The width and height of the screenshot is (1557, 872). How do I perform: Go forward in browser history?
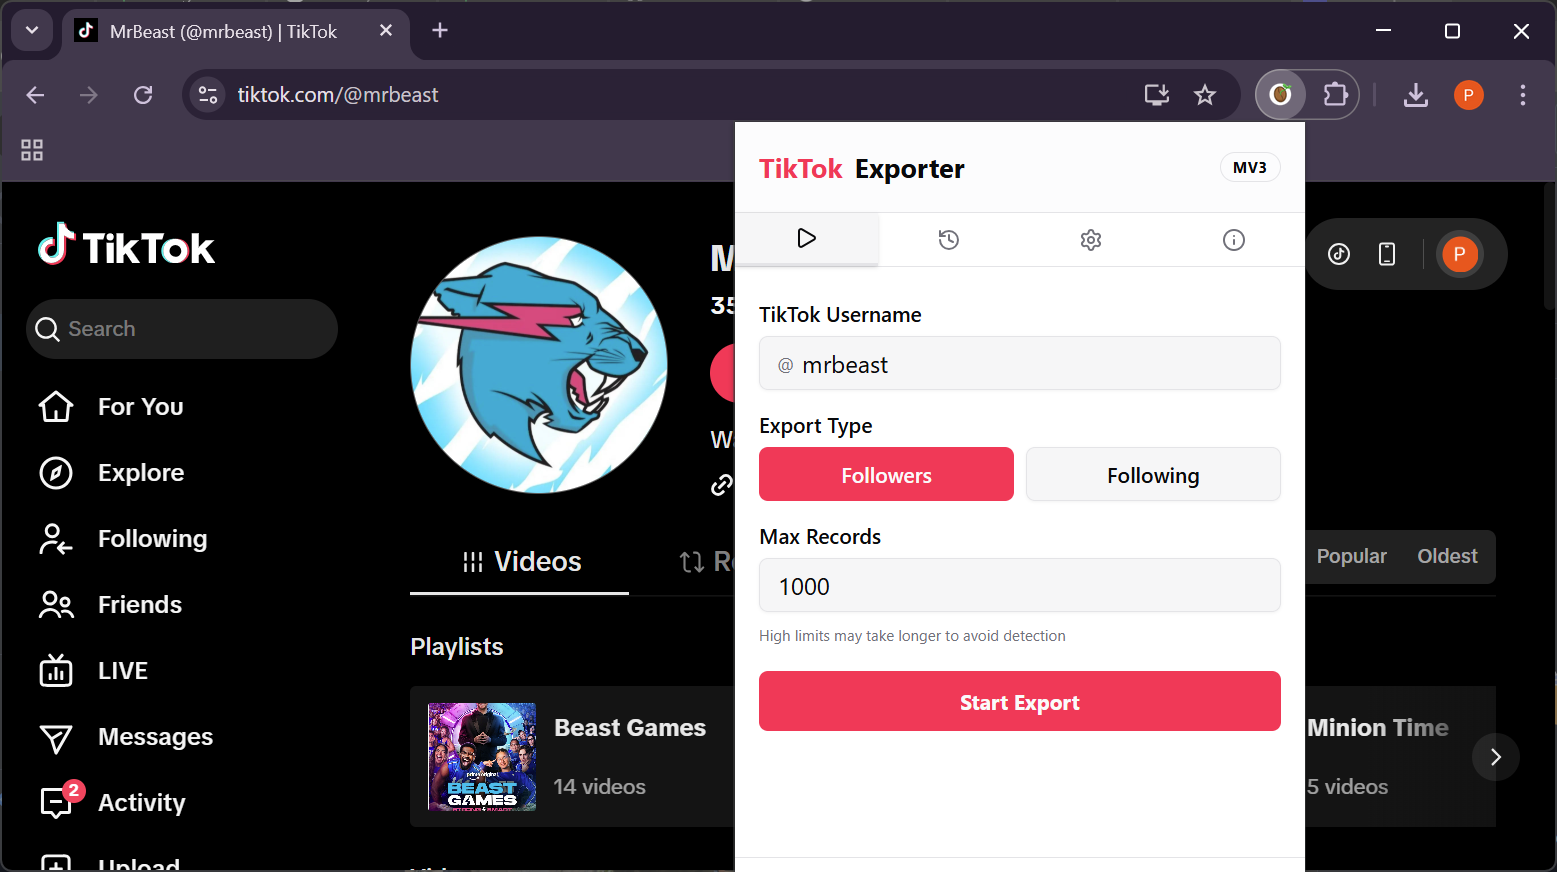[89, 95]
